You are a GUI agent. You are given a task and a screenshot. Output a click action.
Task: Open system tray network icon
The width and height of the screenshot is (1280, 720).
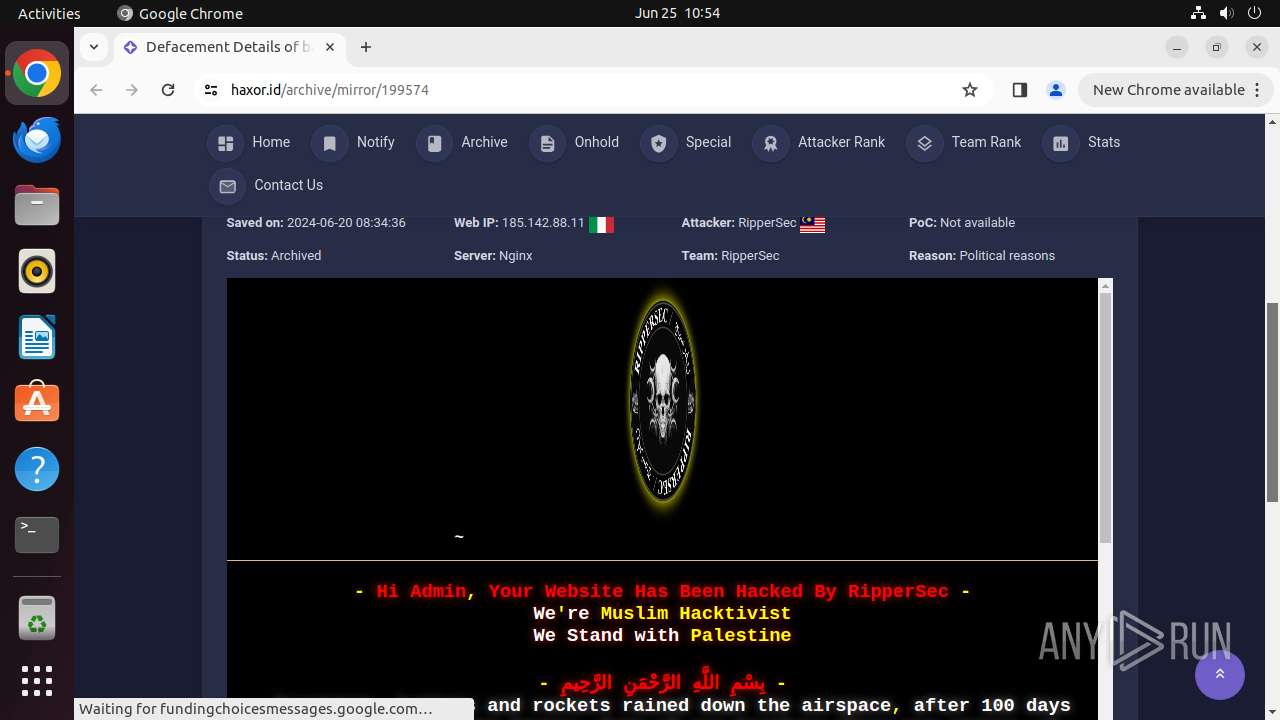click(1198, 13)
